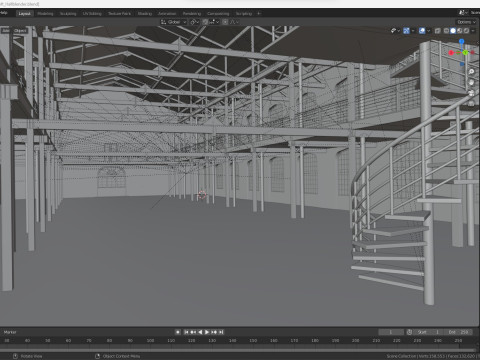Switch to the Shading workspace tab

145,14
